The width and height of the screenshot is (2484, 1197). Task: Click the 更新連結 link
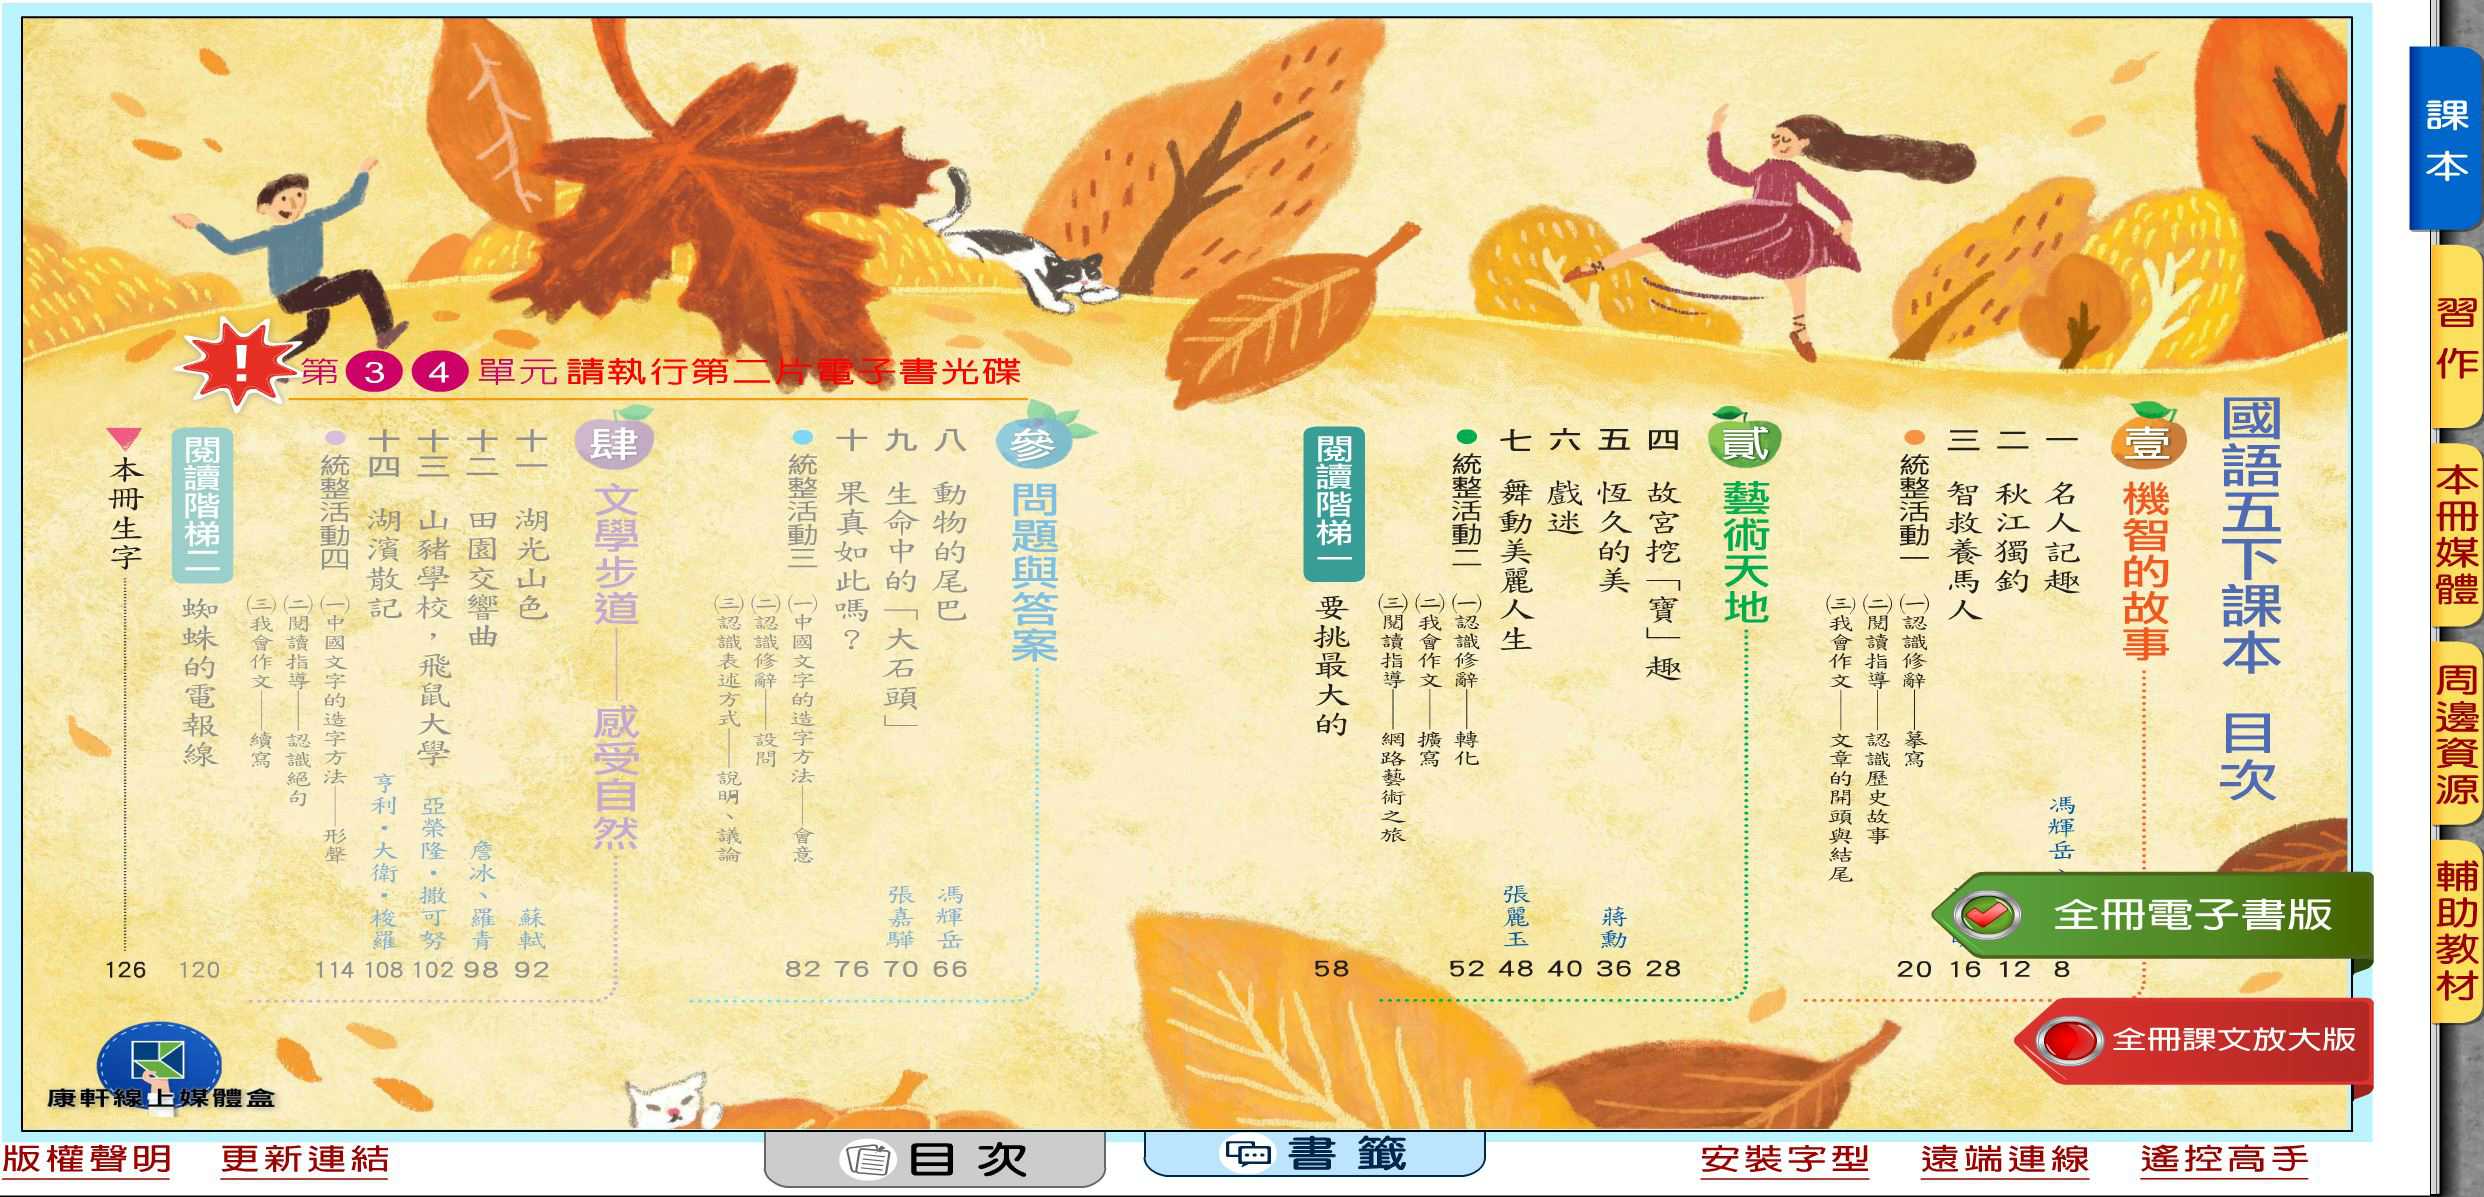pos(305,1159)
